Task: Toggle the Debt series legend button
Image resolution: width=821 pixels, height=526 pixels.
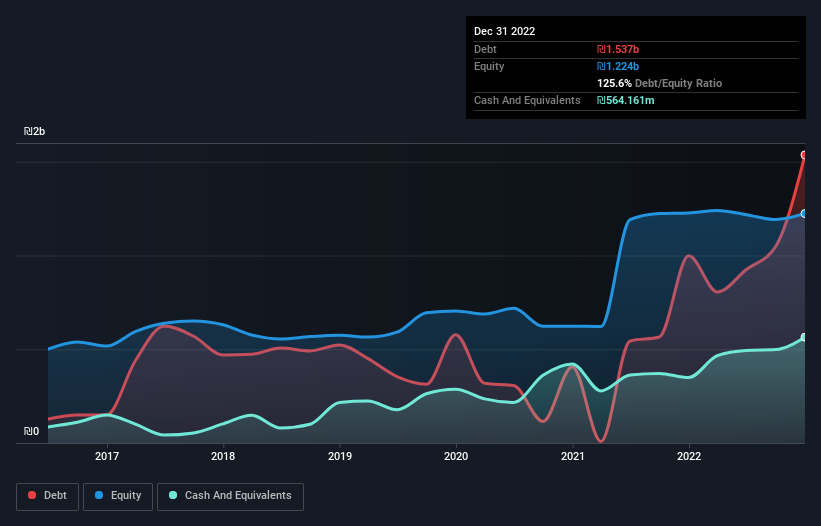Action: (48, 496)
